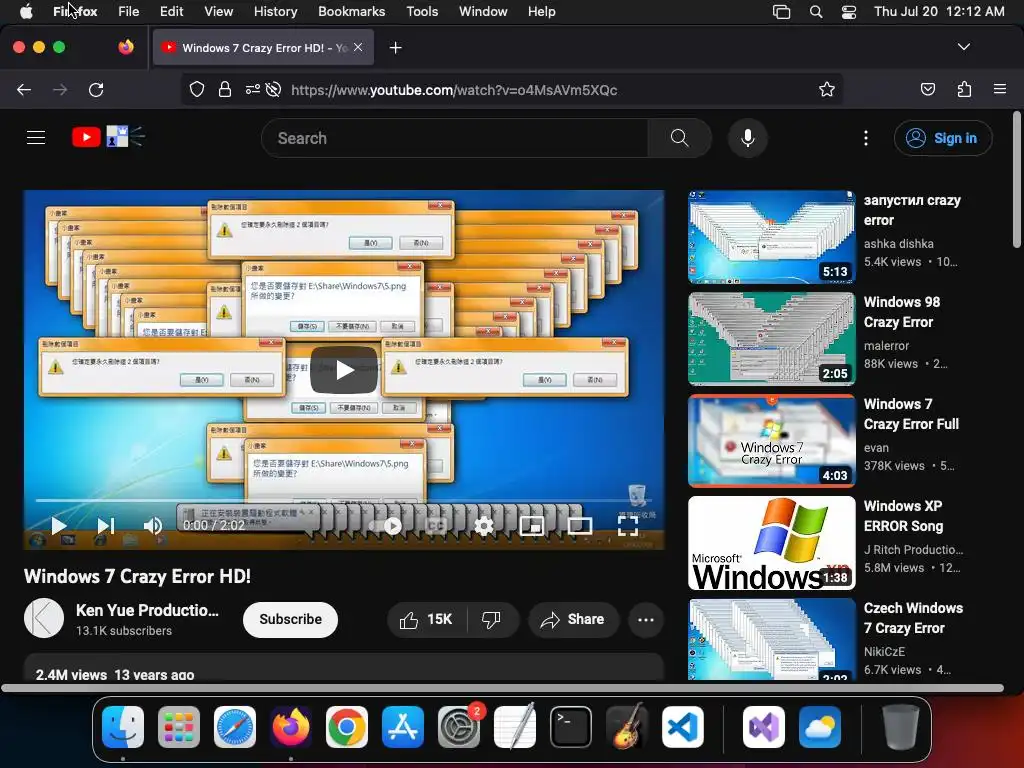This screenshot has height=768, width=1024.
Task: Open the Ken Yue Productions channel avatar
Action: coord(44,618)
